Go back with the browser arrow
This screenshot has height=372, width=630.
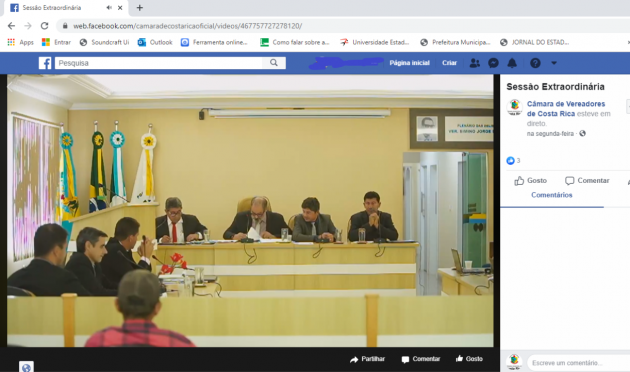[11, 26]
